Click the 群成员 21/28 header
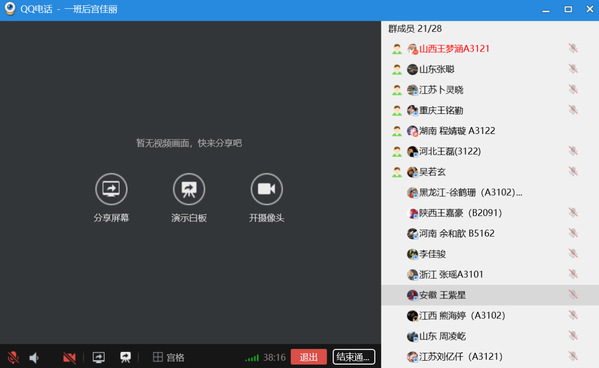The width and height of the screenshot is (599, 368). coord(415,29)
